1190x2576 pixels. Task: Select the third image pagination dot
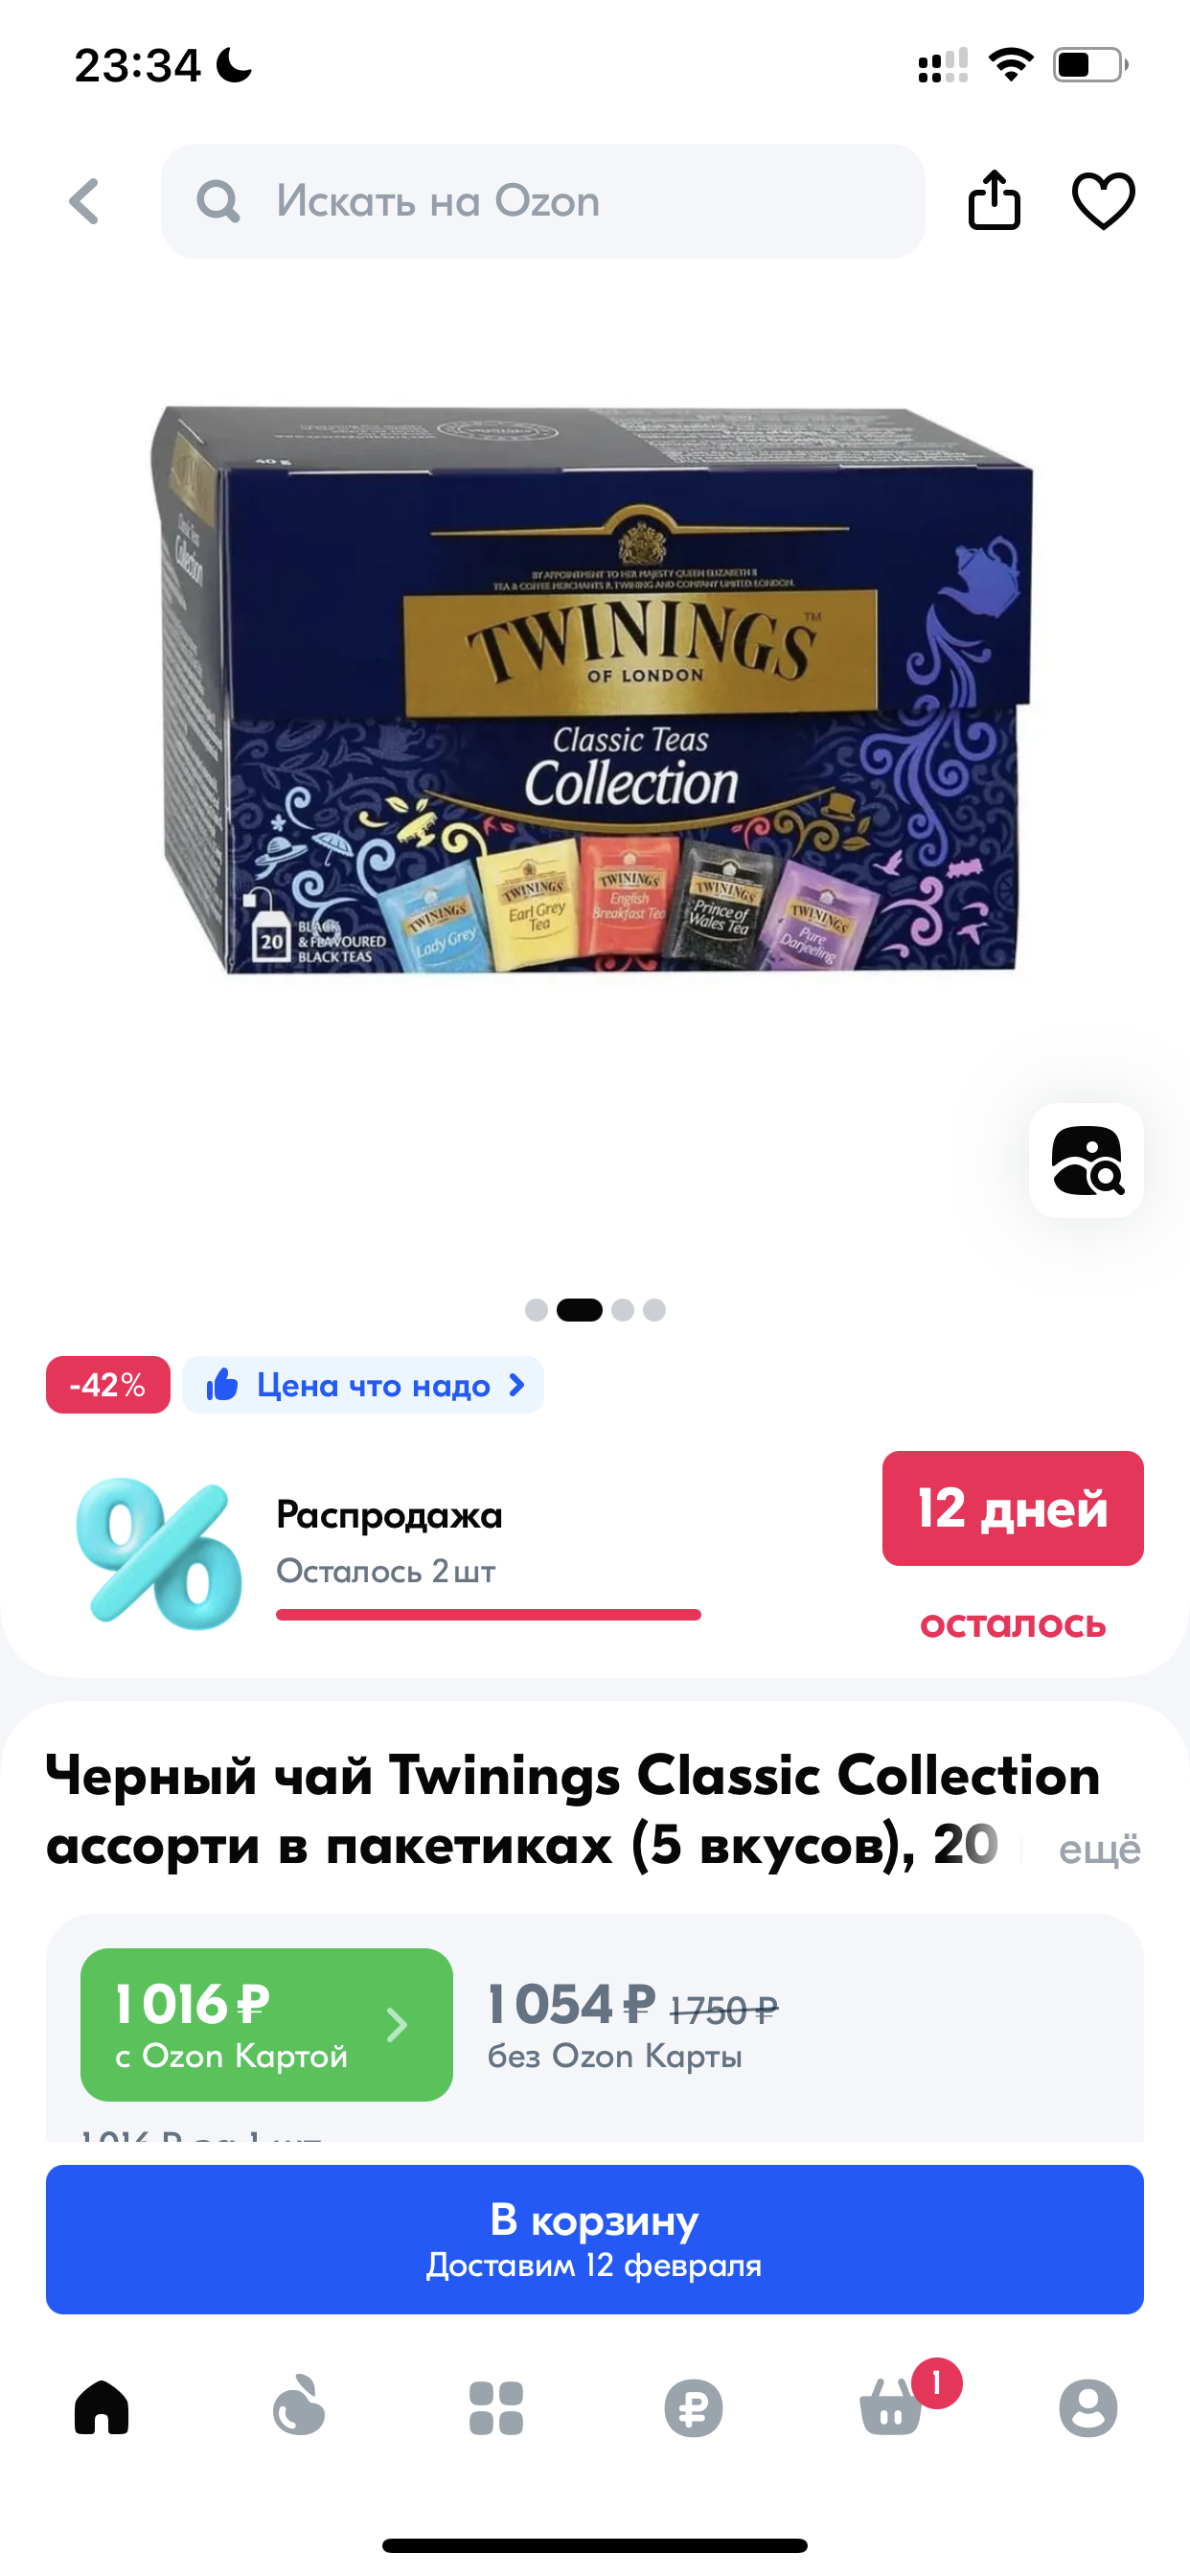pos(623,1310)
